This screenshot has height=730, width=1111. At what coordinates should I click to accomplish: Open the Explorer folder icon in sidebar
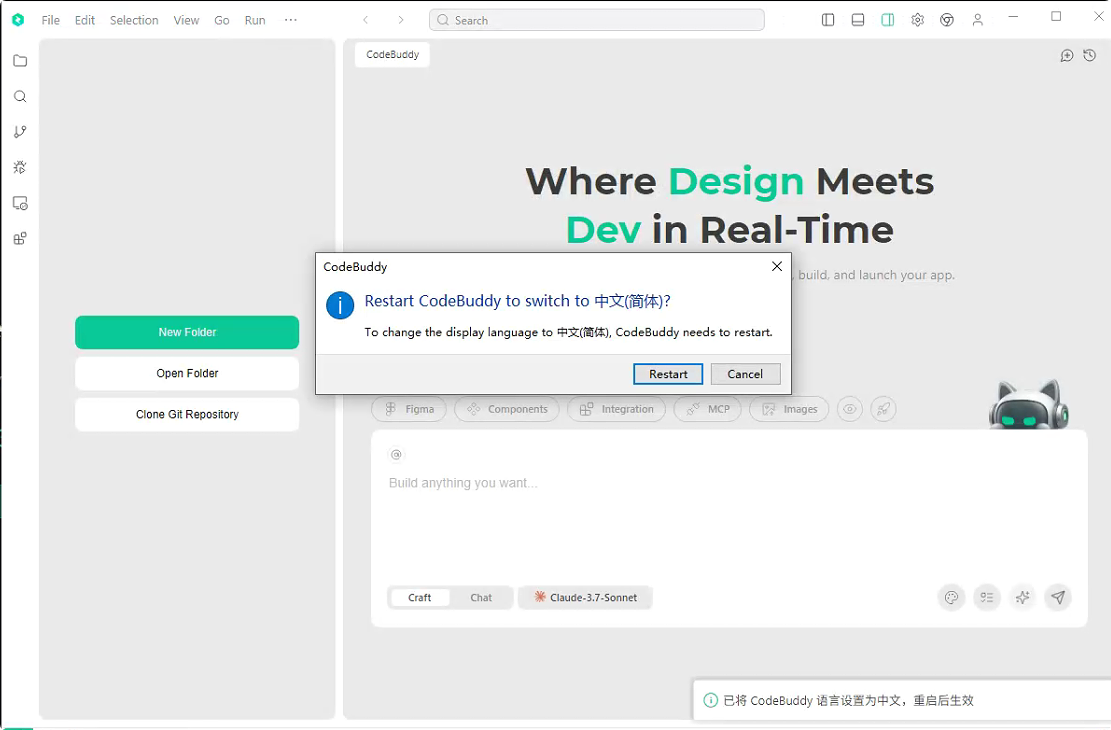click(x=19, y=60)
